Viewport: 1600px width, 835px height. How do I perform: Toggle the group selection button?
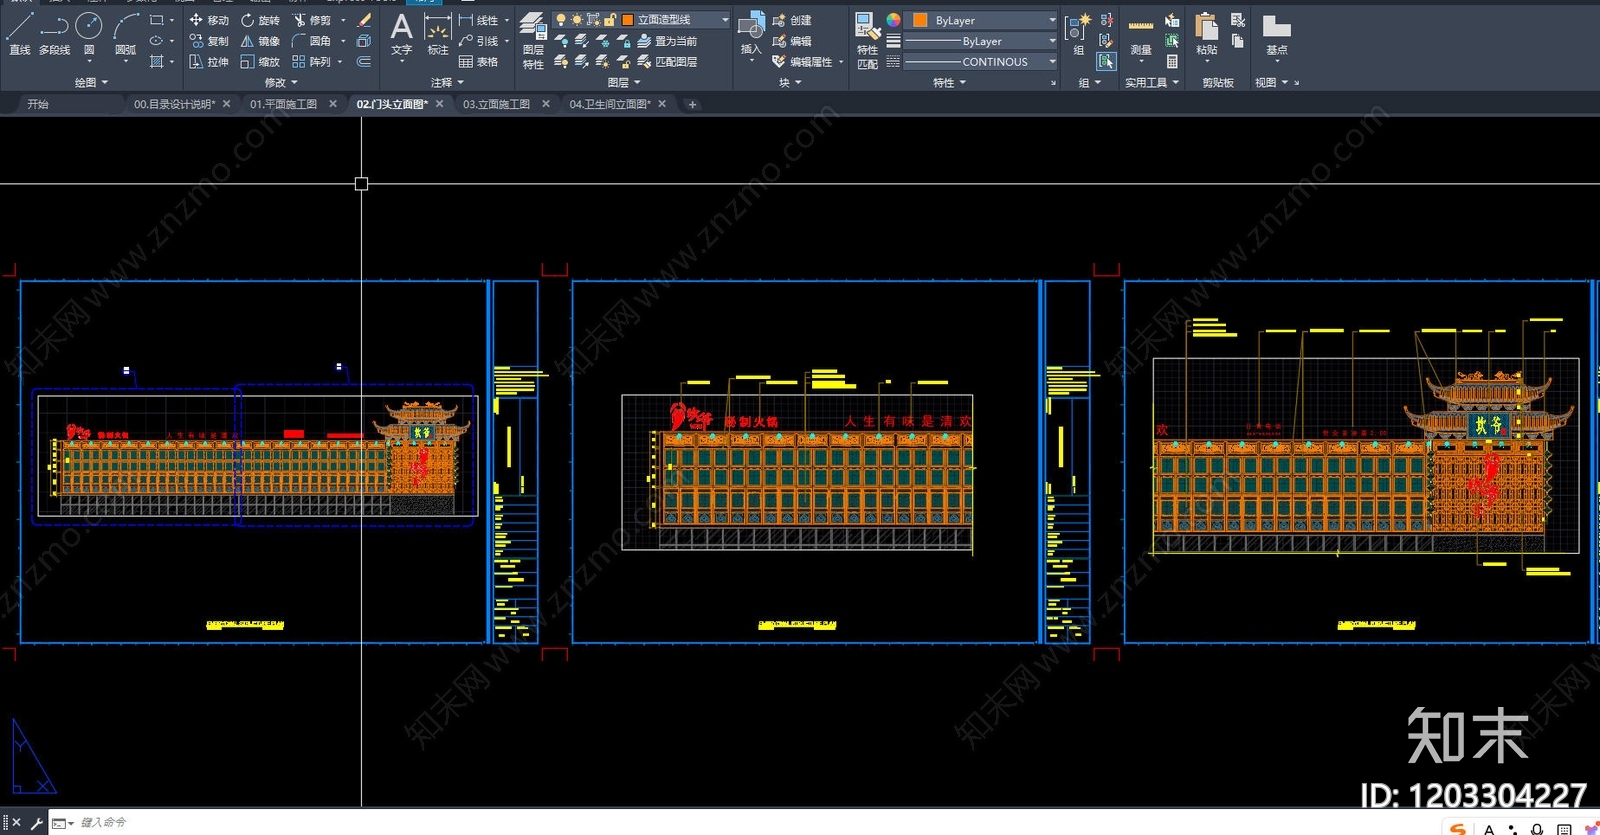(1106, 62)
